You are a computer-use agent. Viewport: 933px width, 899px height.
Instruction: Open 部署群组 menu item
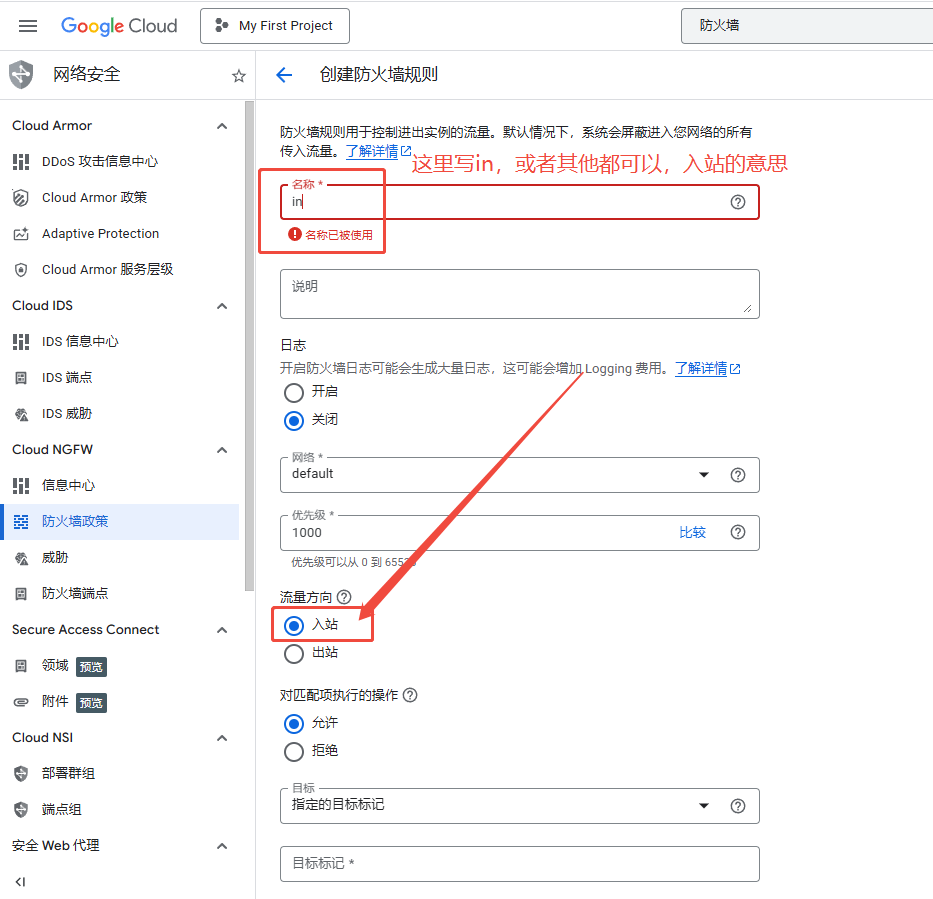pyautogui.click(x=121, y=773)
